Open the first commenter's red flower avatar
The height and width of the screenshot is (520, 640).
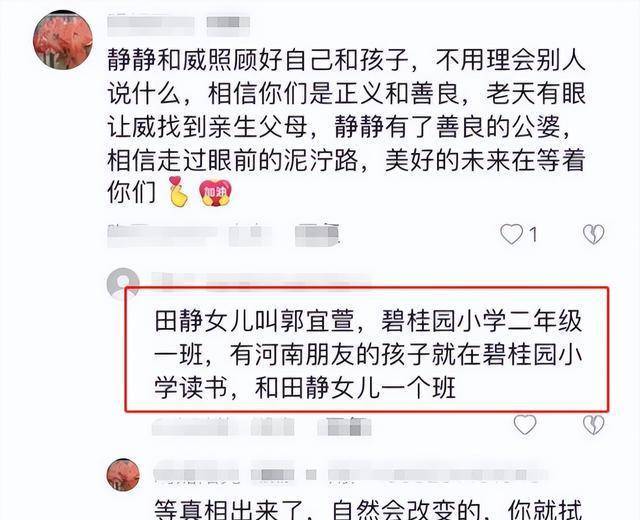63,40
